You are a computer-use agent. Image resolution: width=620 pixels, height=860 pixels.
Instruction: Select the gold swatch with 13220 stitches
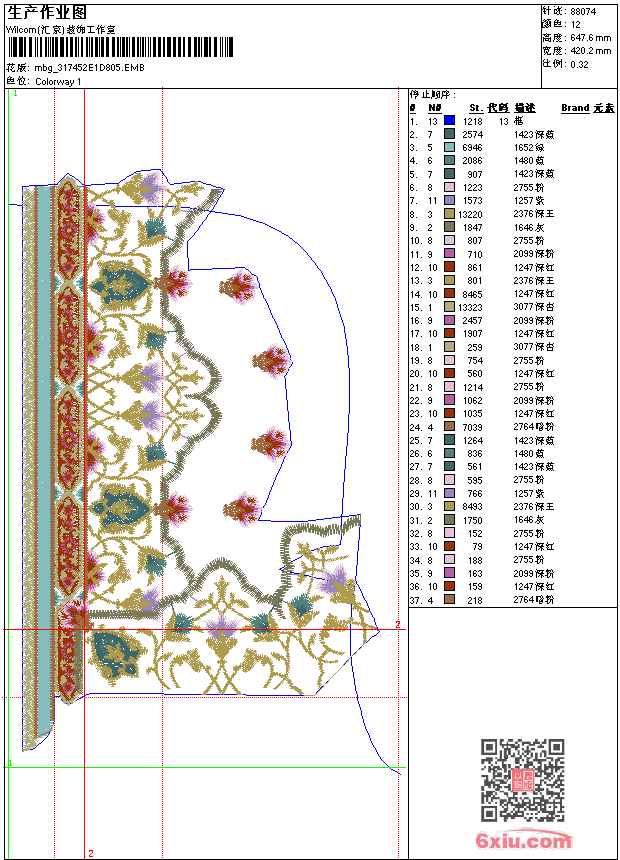pos(449,214)
